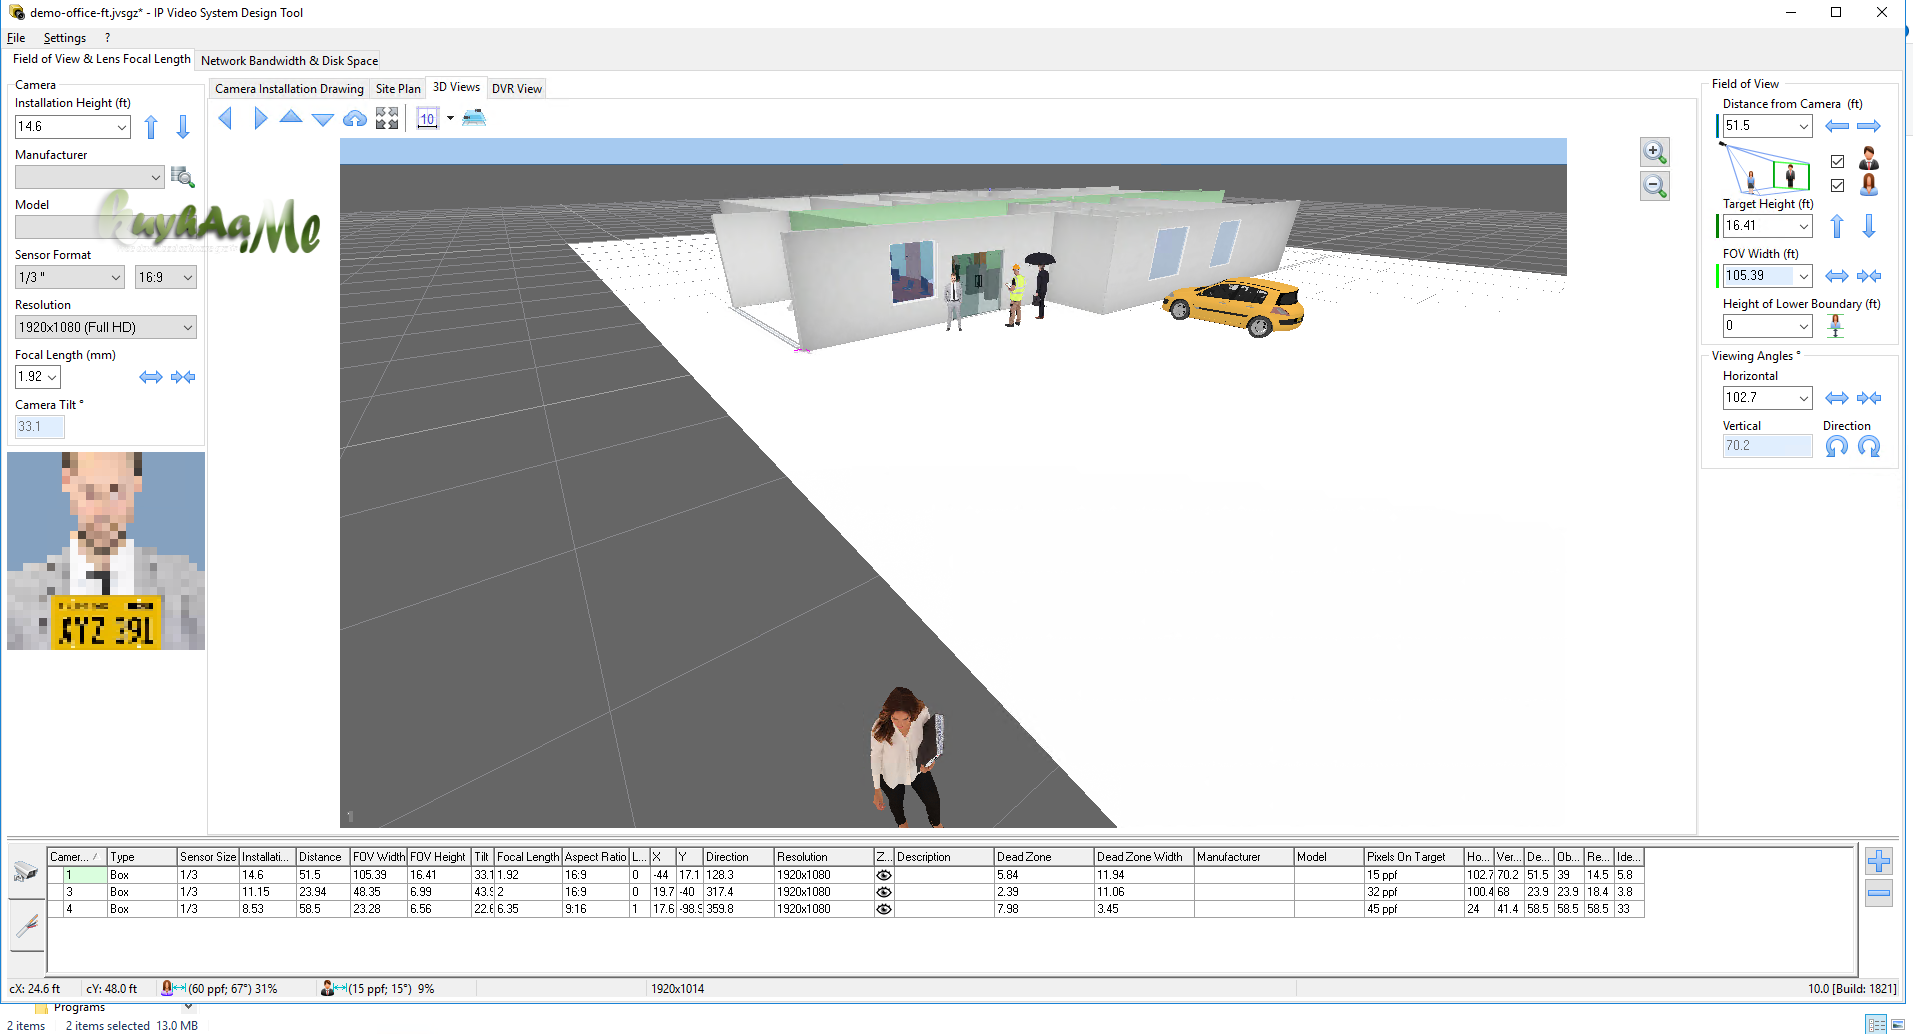The height and width of the screenshot is (1034, 1913).
Task: Rotate the 3D view left with the arrow
Action: 225,118
